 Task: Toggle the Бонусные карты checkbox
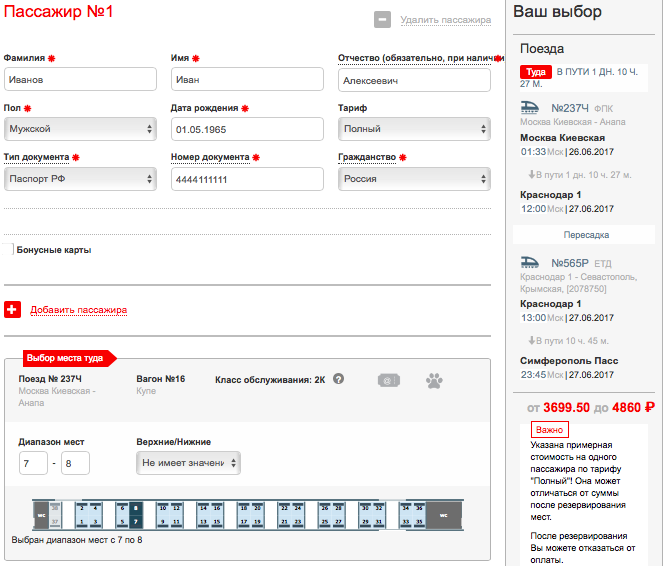click(x=8, y=249)
